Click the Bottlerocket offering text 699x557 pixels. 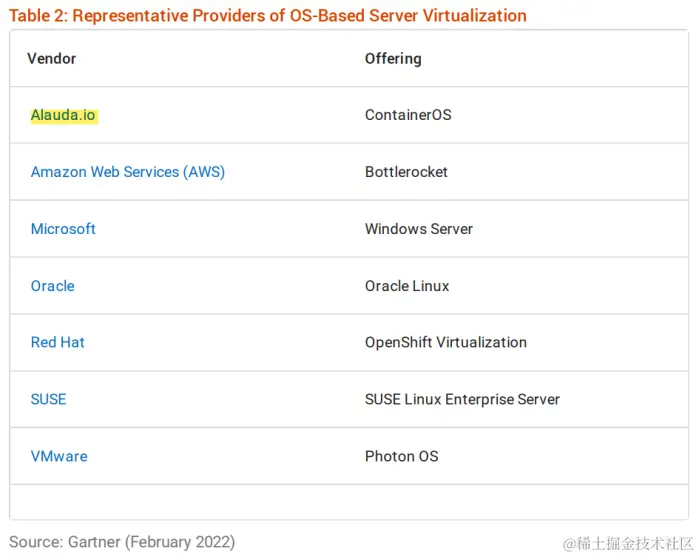coord(406,172)
